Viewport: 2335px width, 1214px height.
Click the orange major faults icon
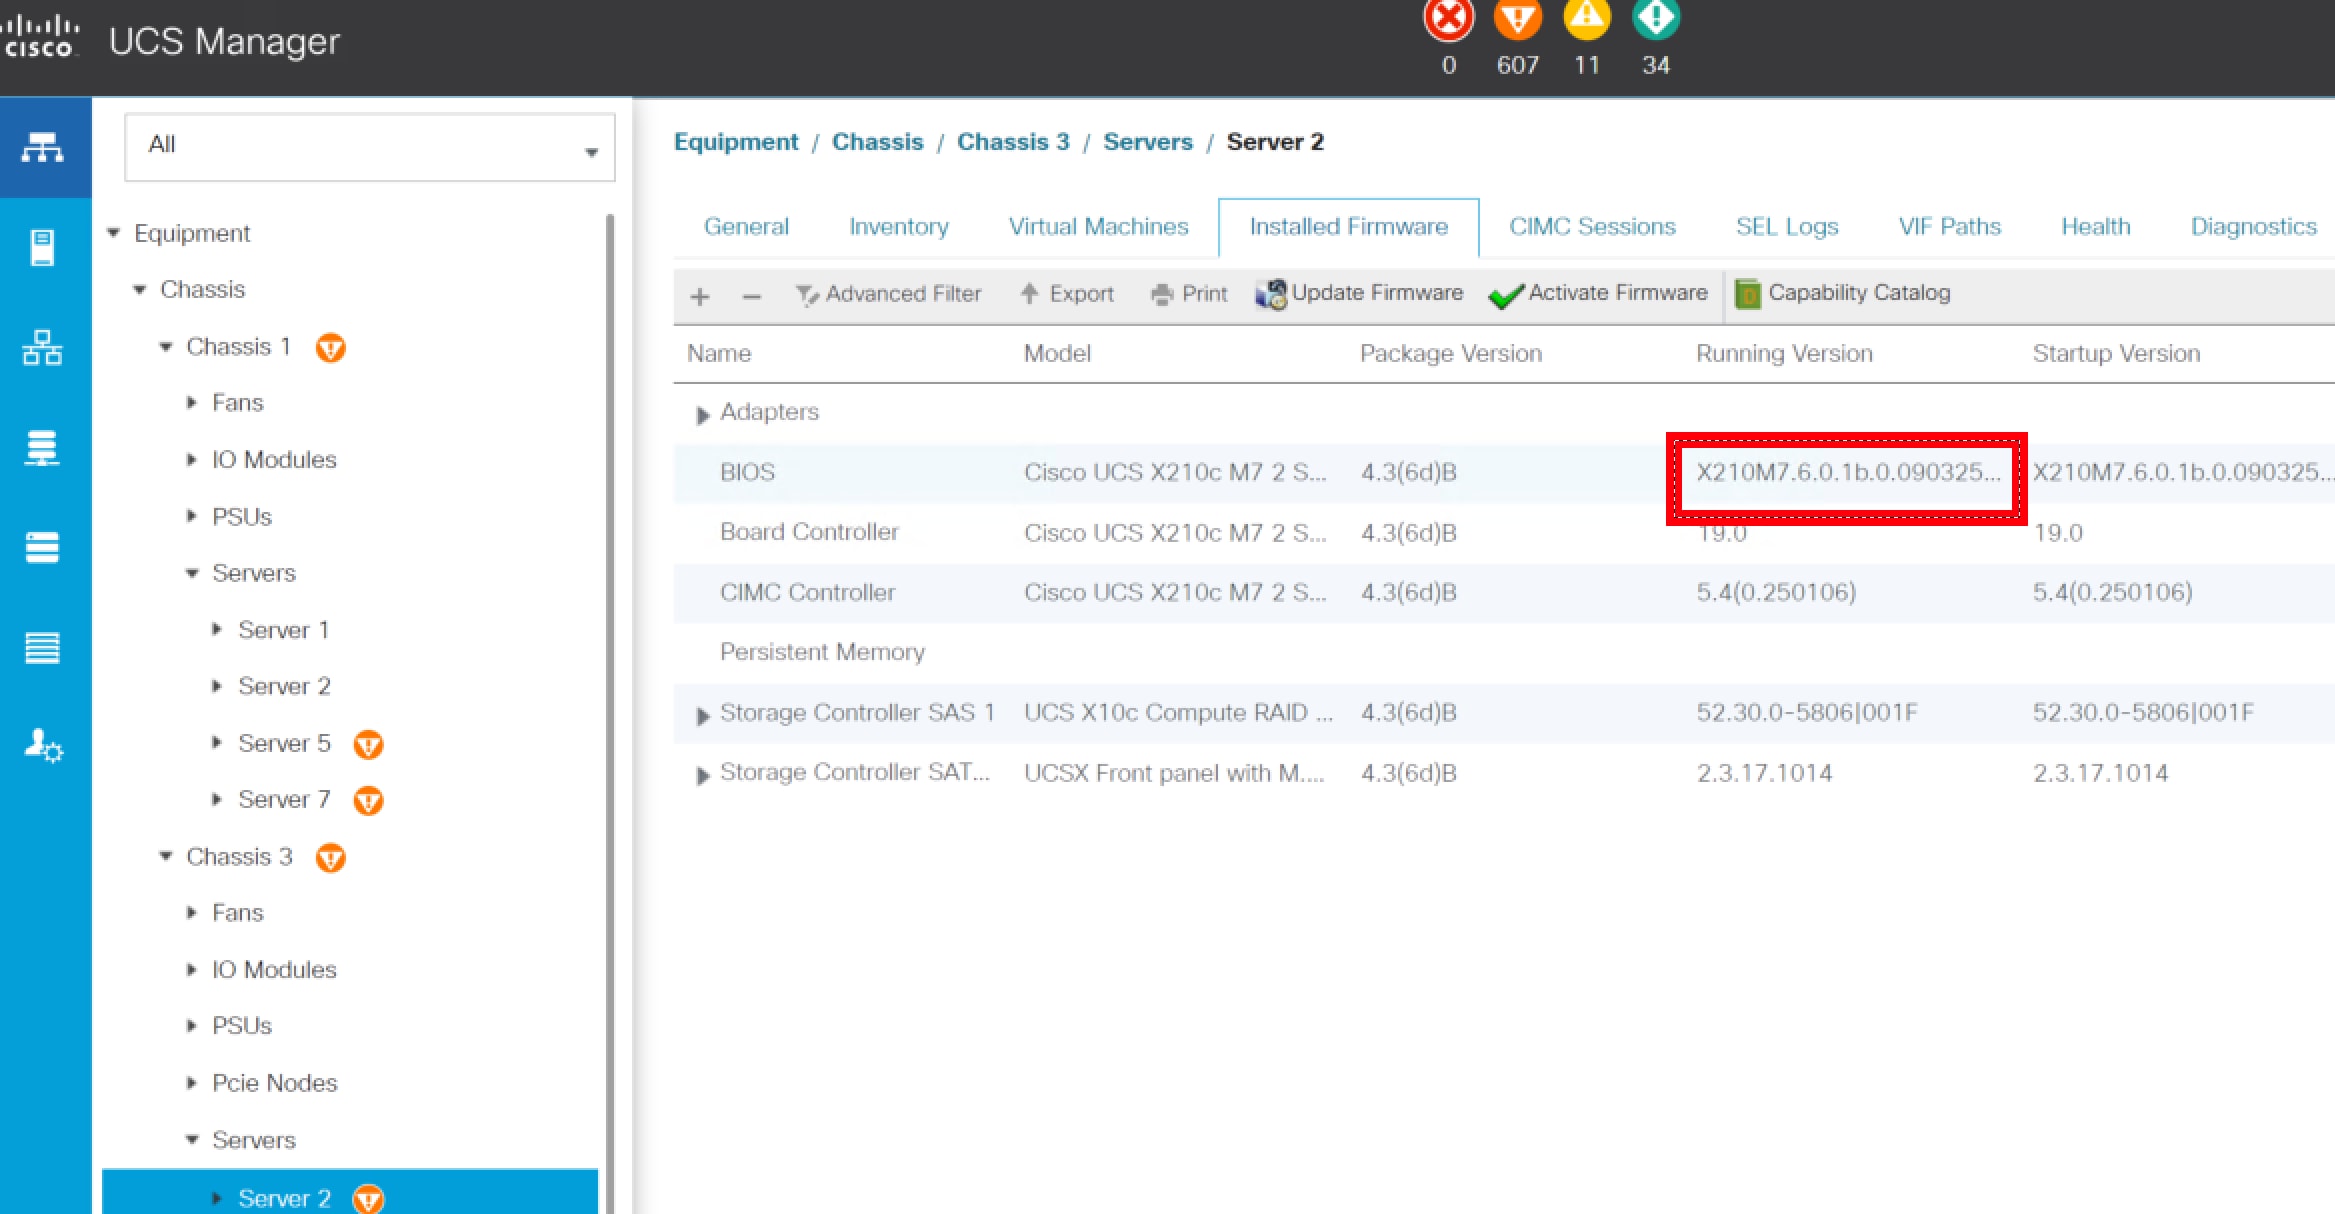pos(1517,20)
